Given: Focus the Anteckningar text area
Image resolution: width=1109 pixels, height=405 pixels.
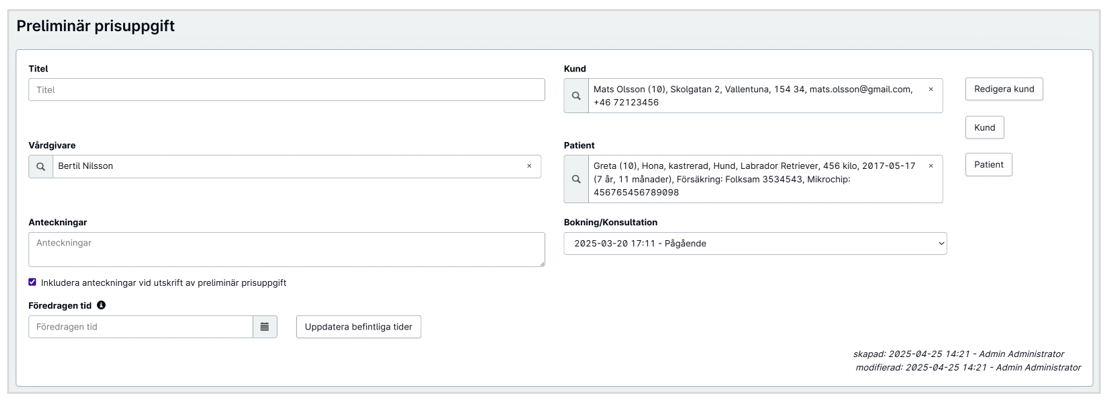Looking at the screenshot, I should [x=286, y=250].
